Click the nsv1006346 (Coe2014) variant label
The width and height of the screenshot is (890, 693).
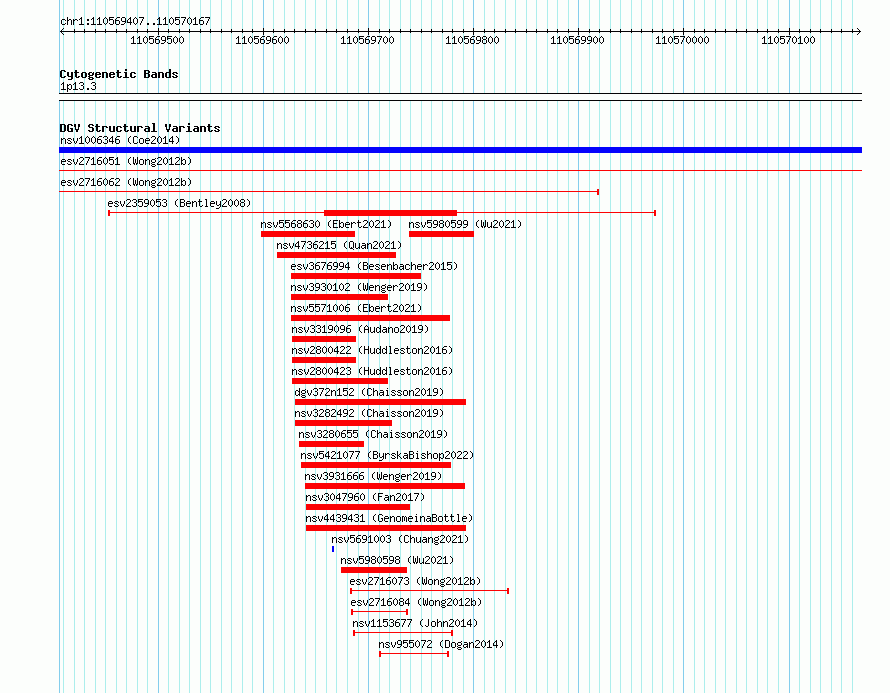coord(120,140)
